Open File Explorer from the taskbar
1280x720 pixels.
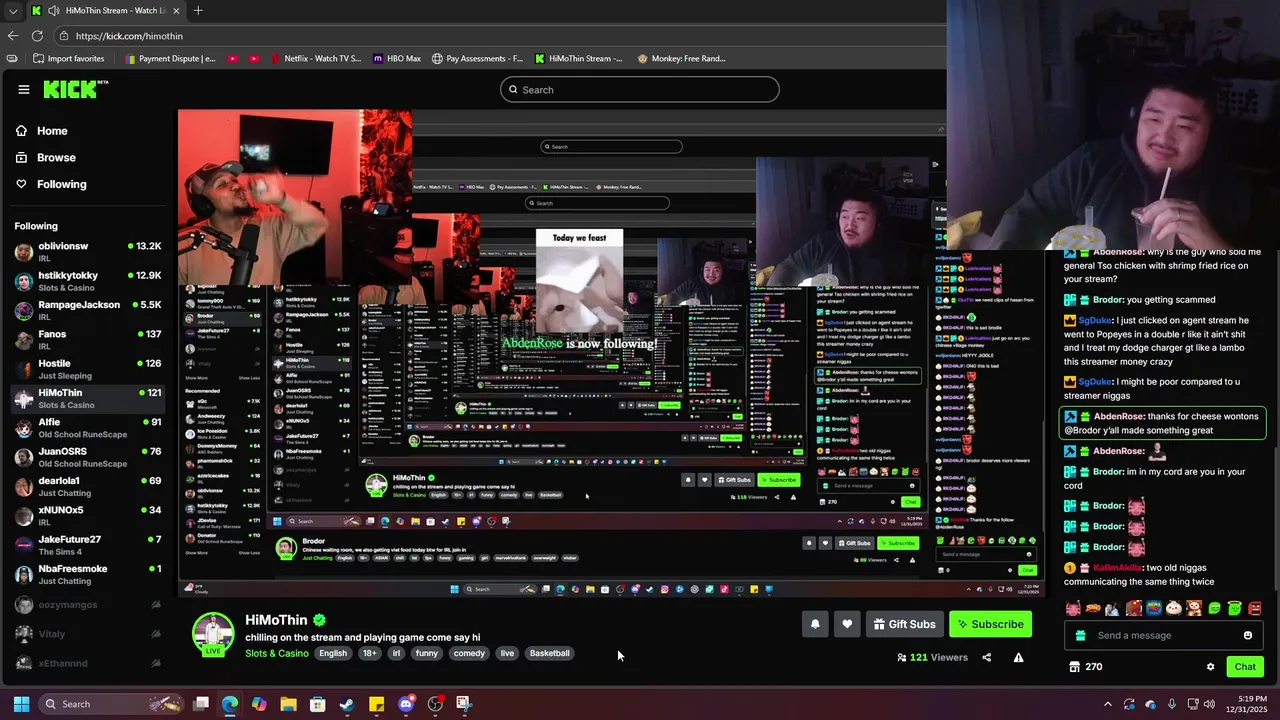pyautogui.click(x=288, y=704)
